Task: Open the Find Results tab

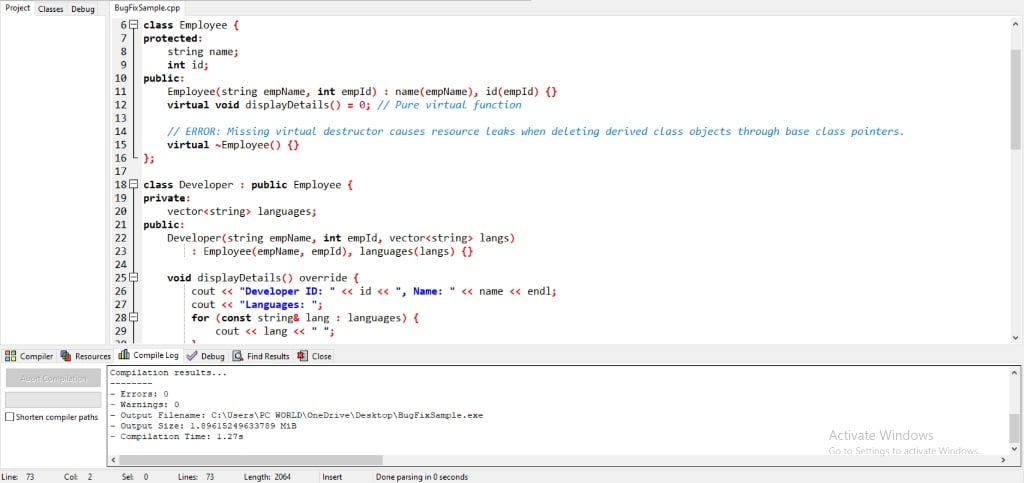Action: point(261,356)
